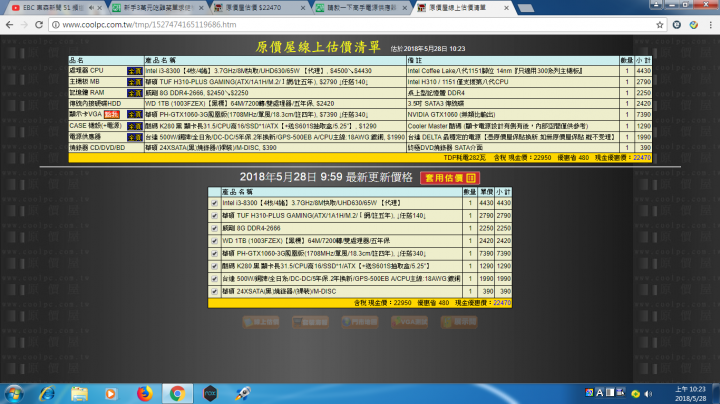Screen dimensions: 720x404
Task: Uncheck the WD 1TB (1003FZEX) checkbox
Action: coord(214,241)
